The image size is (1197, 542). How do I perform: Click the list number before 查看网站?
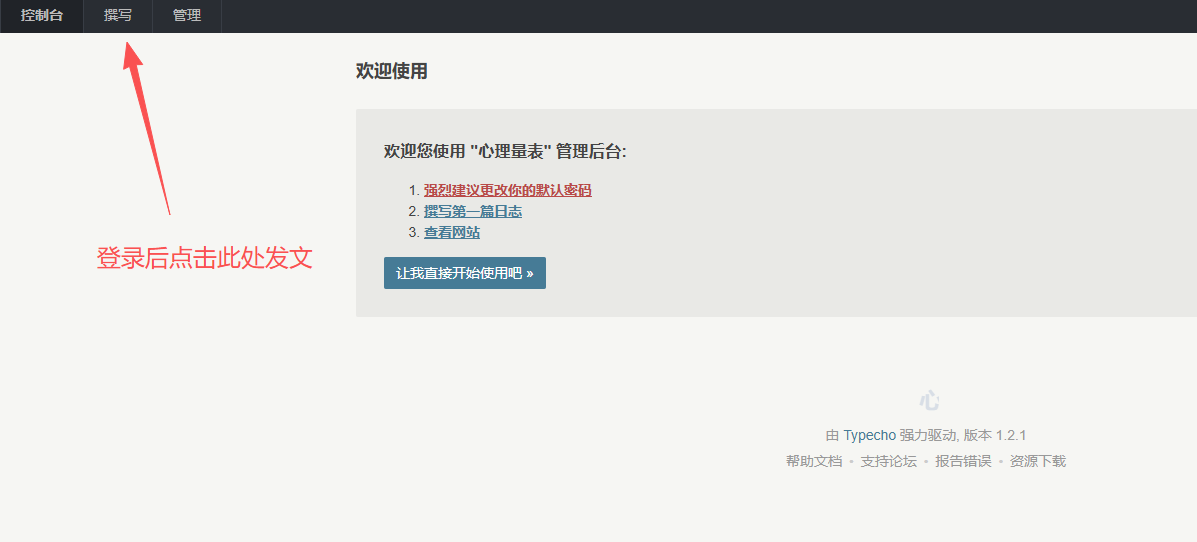412,232
